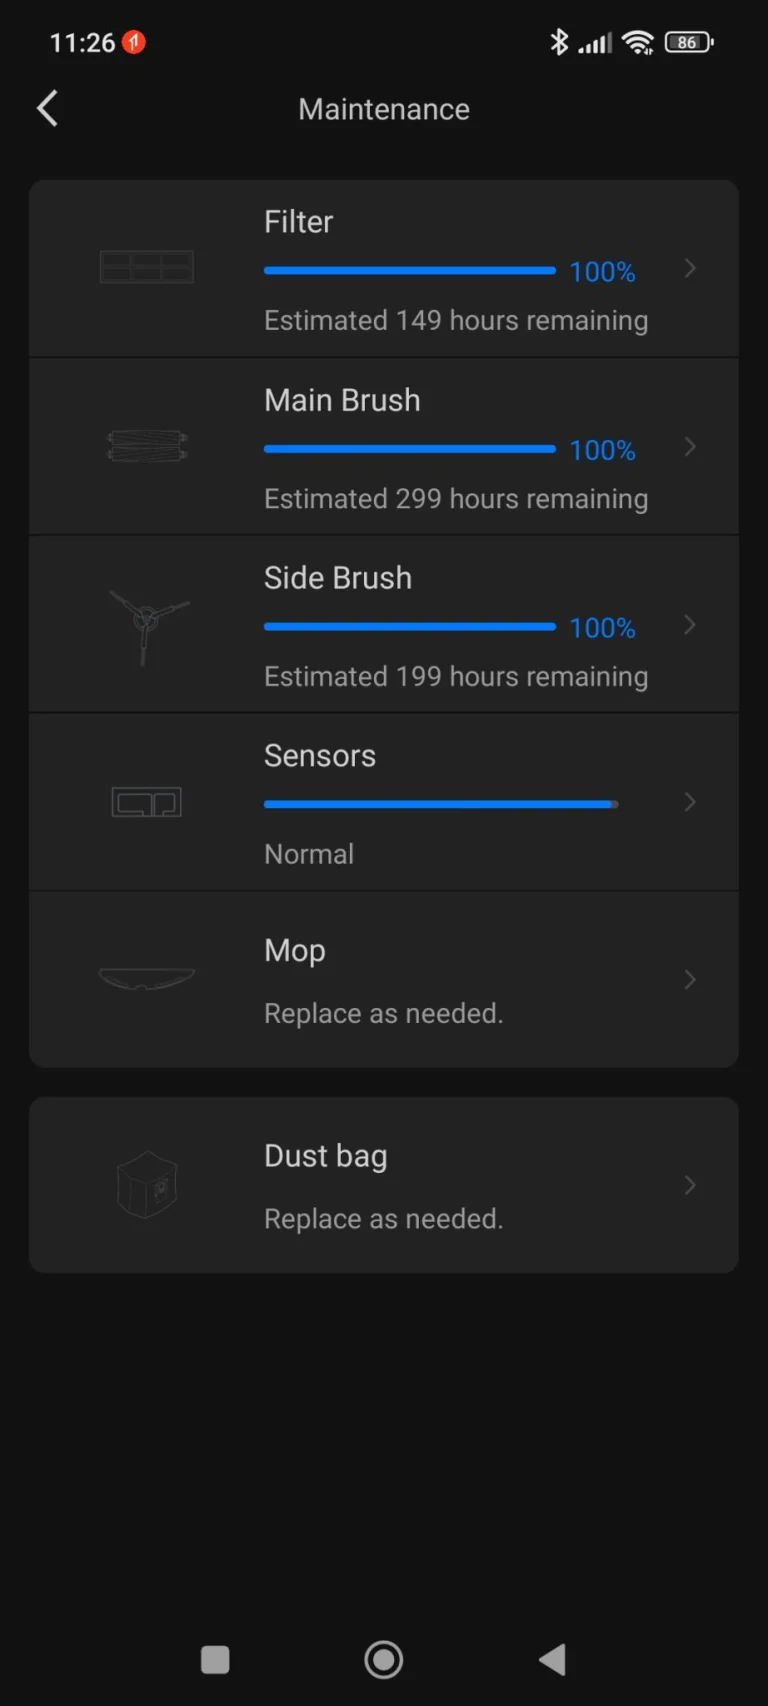The image size is (768, 1706).
Task: Tap the Sensors icon
Action: click(x=147, y=802)
